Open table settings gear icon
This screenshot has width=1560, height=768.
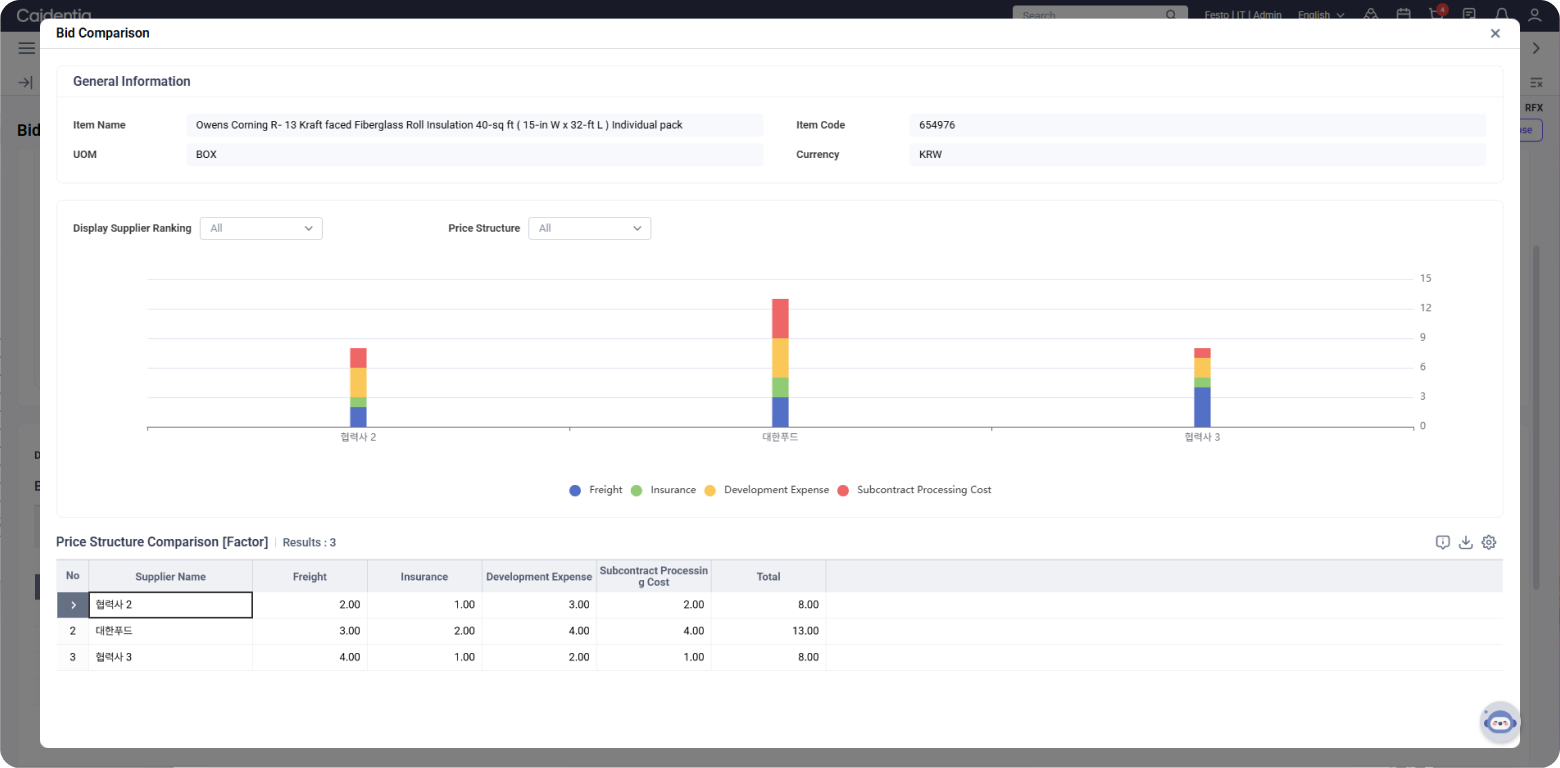1489,542
